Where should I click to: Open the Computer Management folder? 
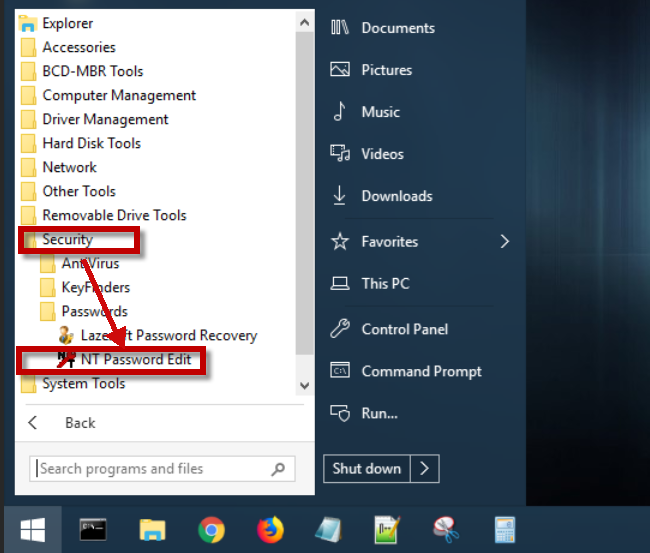point(108,95)
